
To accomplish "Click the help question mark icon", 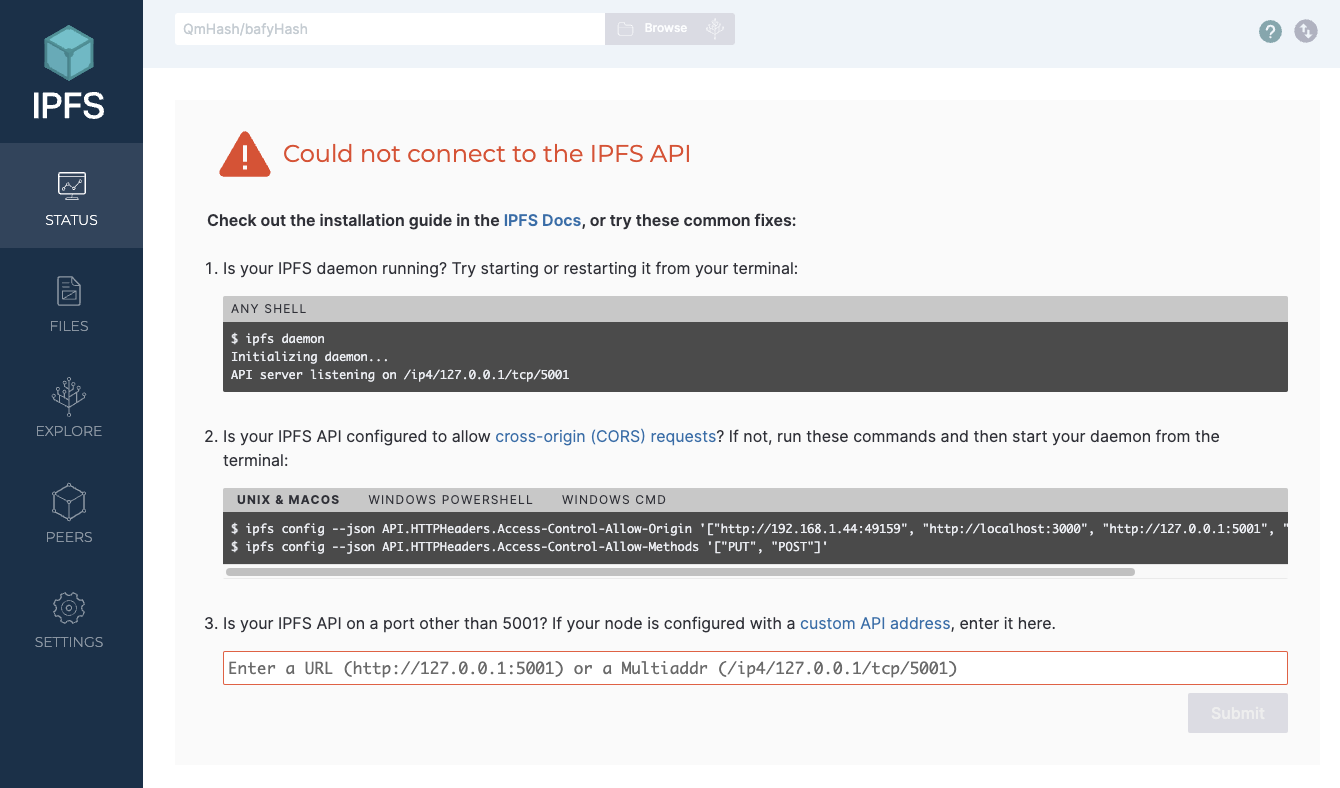I will coord(1270,31).
